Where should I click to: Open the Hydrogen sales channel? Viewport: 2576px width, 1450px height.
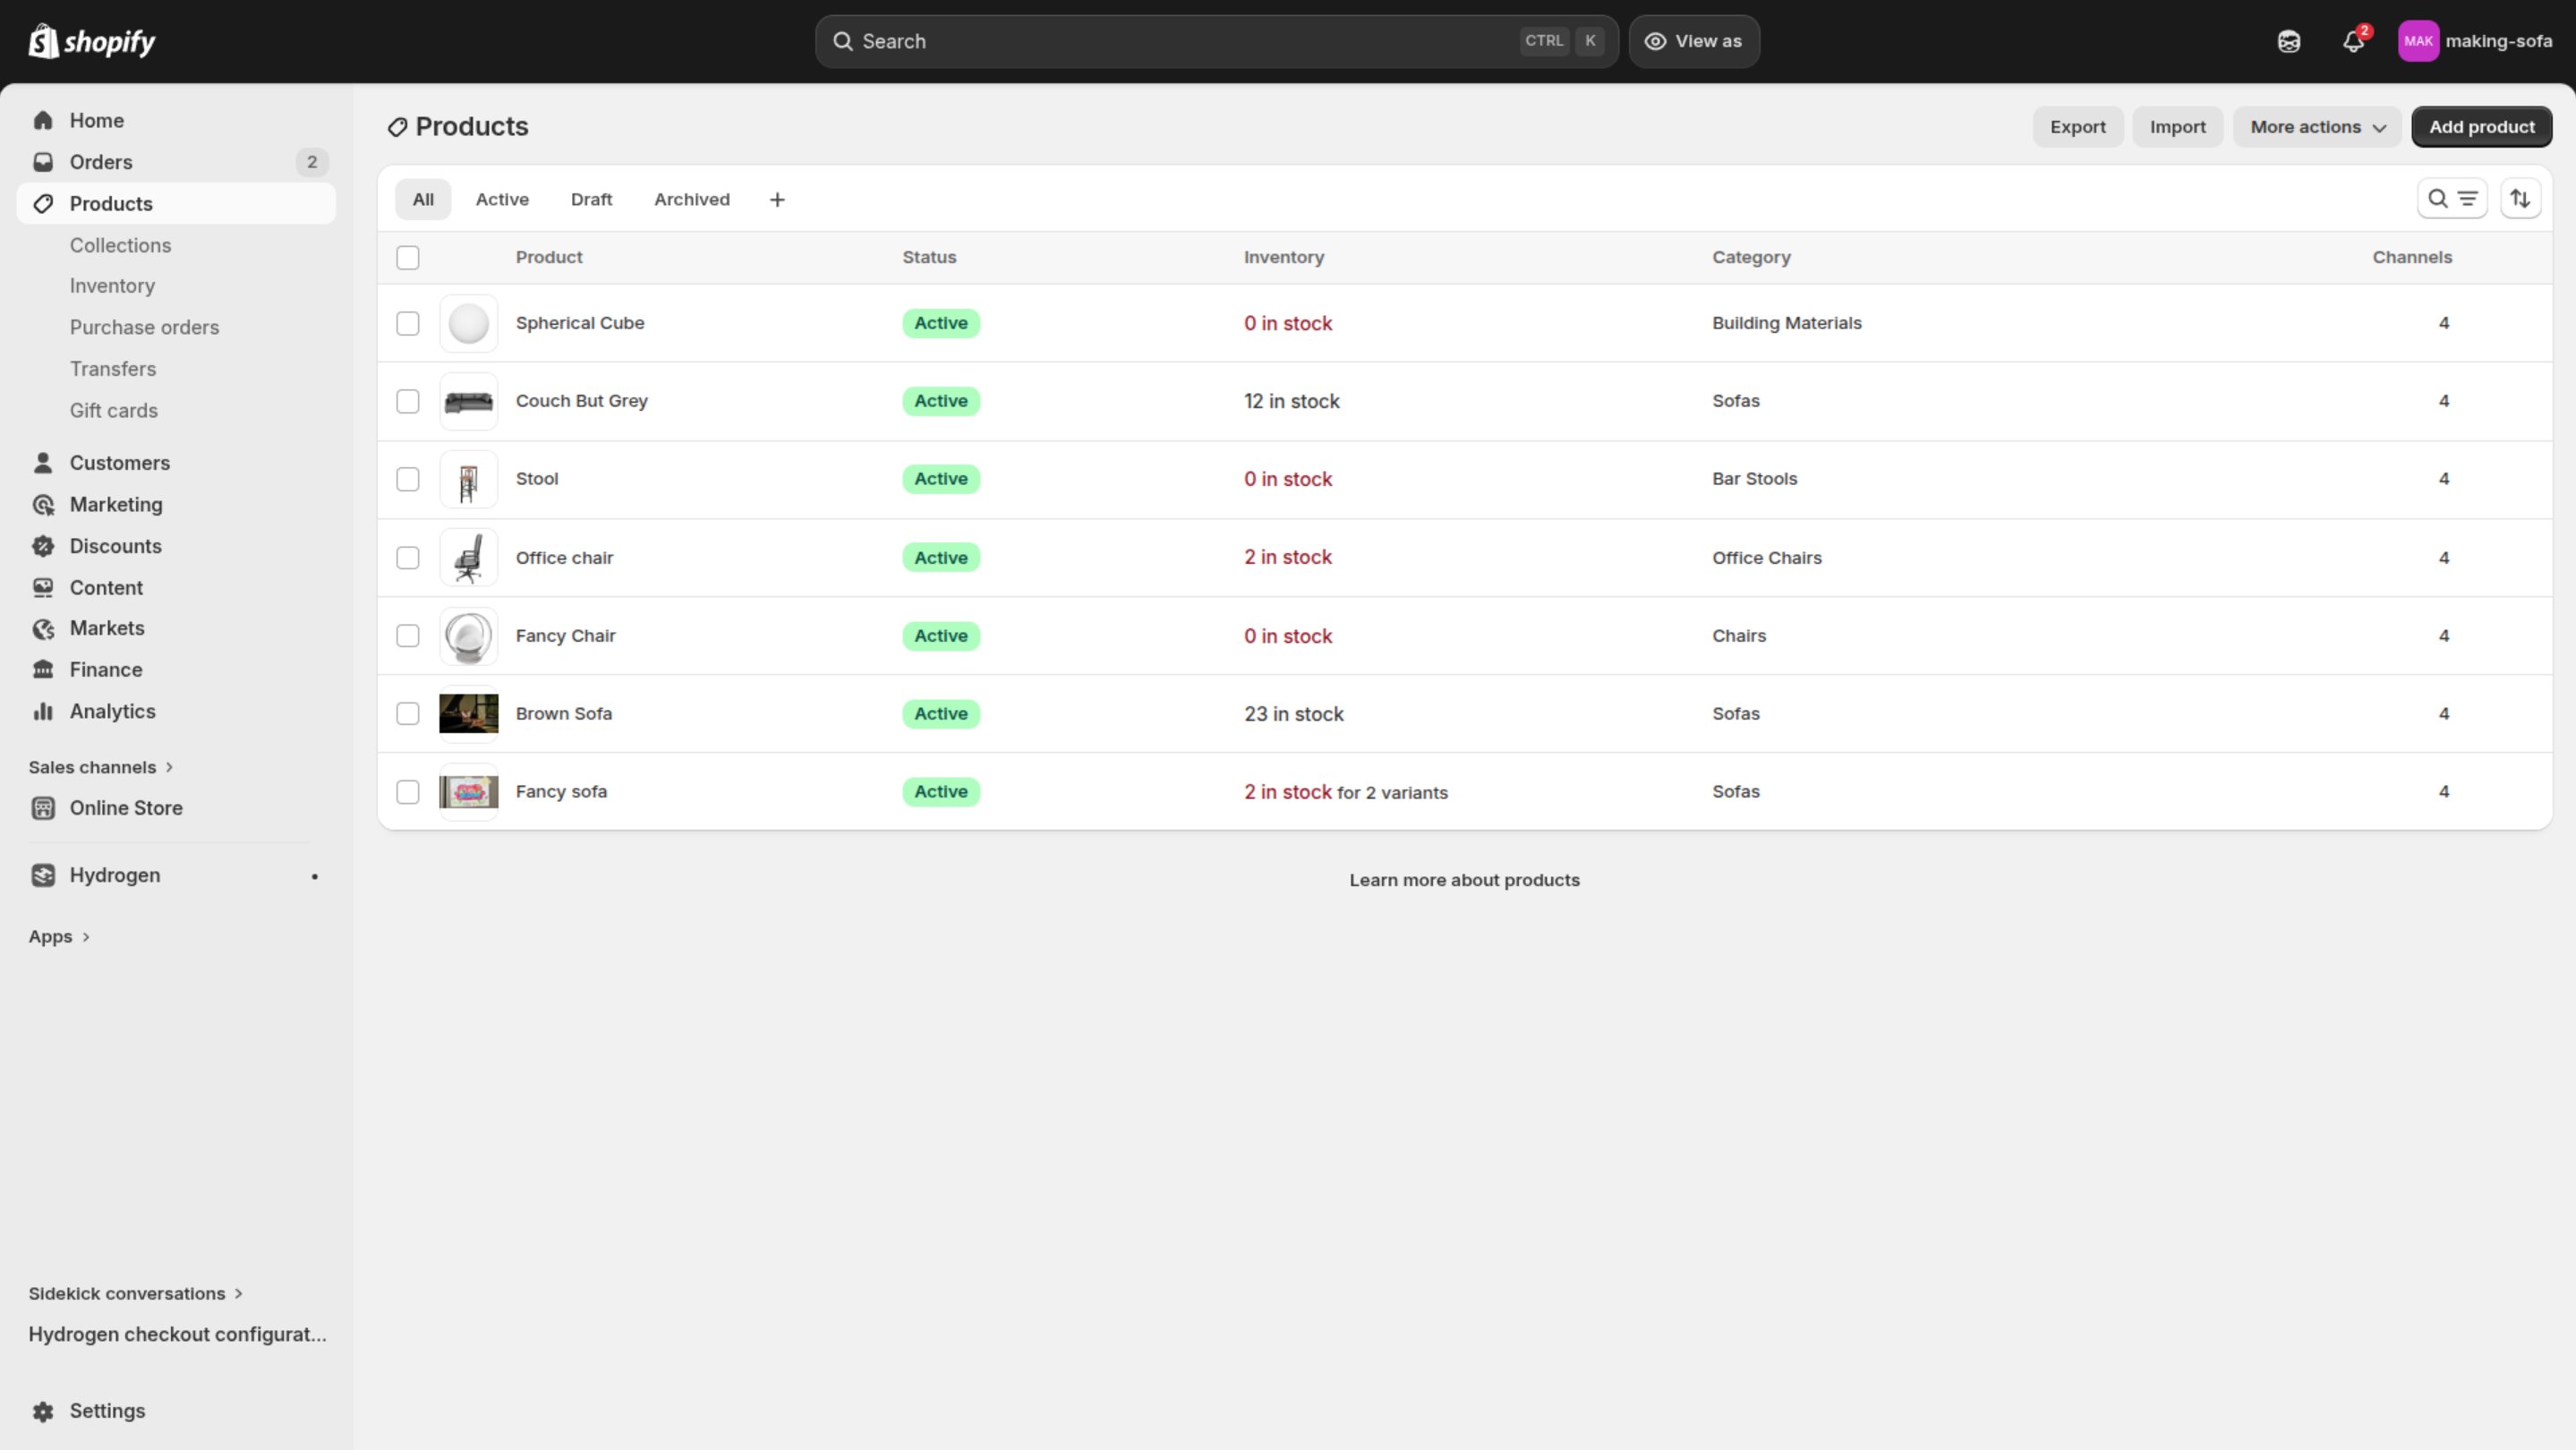point(115,875)
